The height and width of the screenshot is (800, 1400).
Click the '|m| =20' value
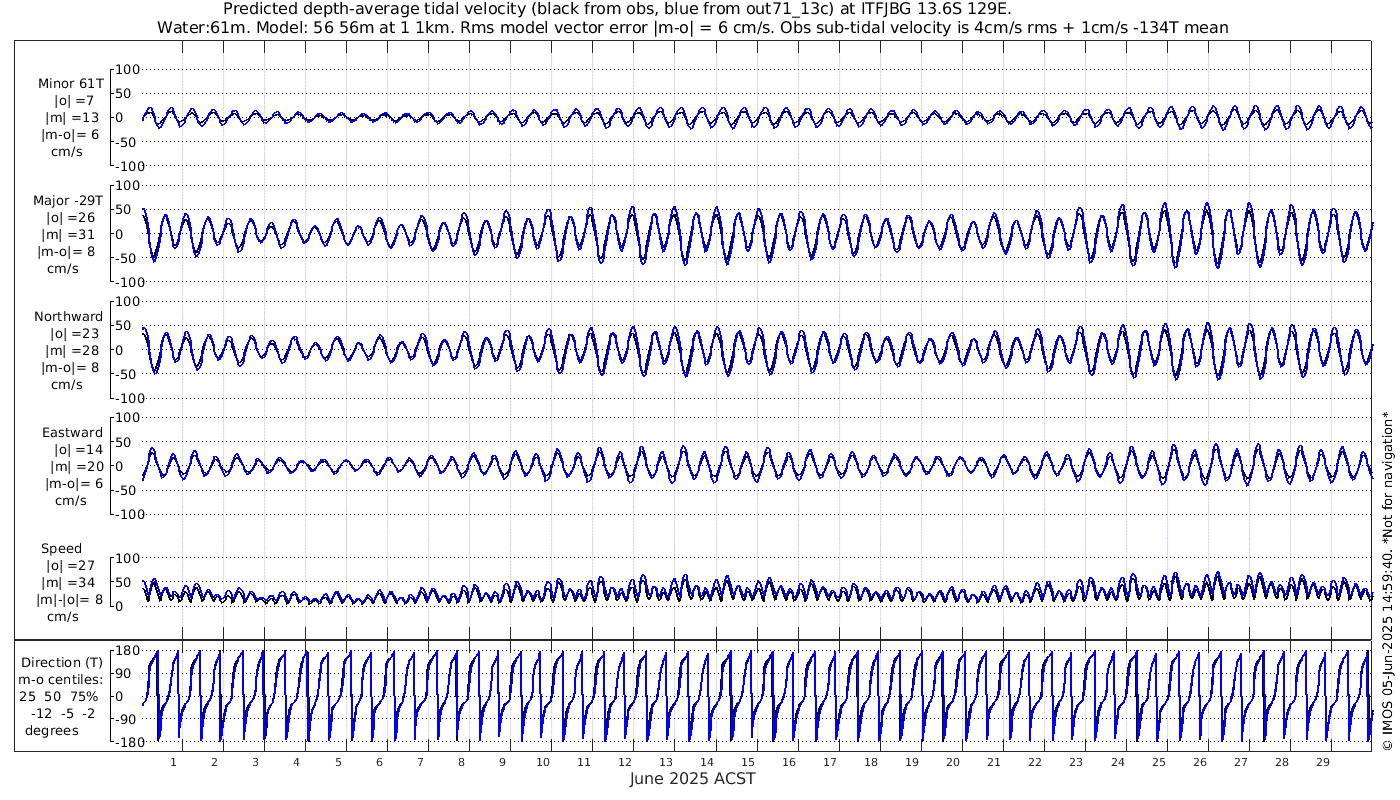[72, 466]
